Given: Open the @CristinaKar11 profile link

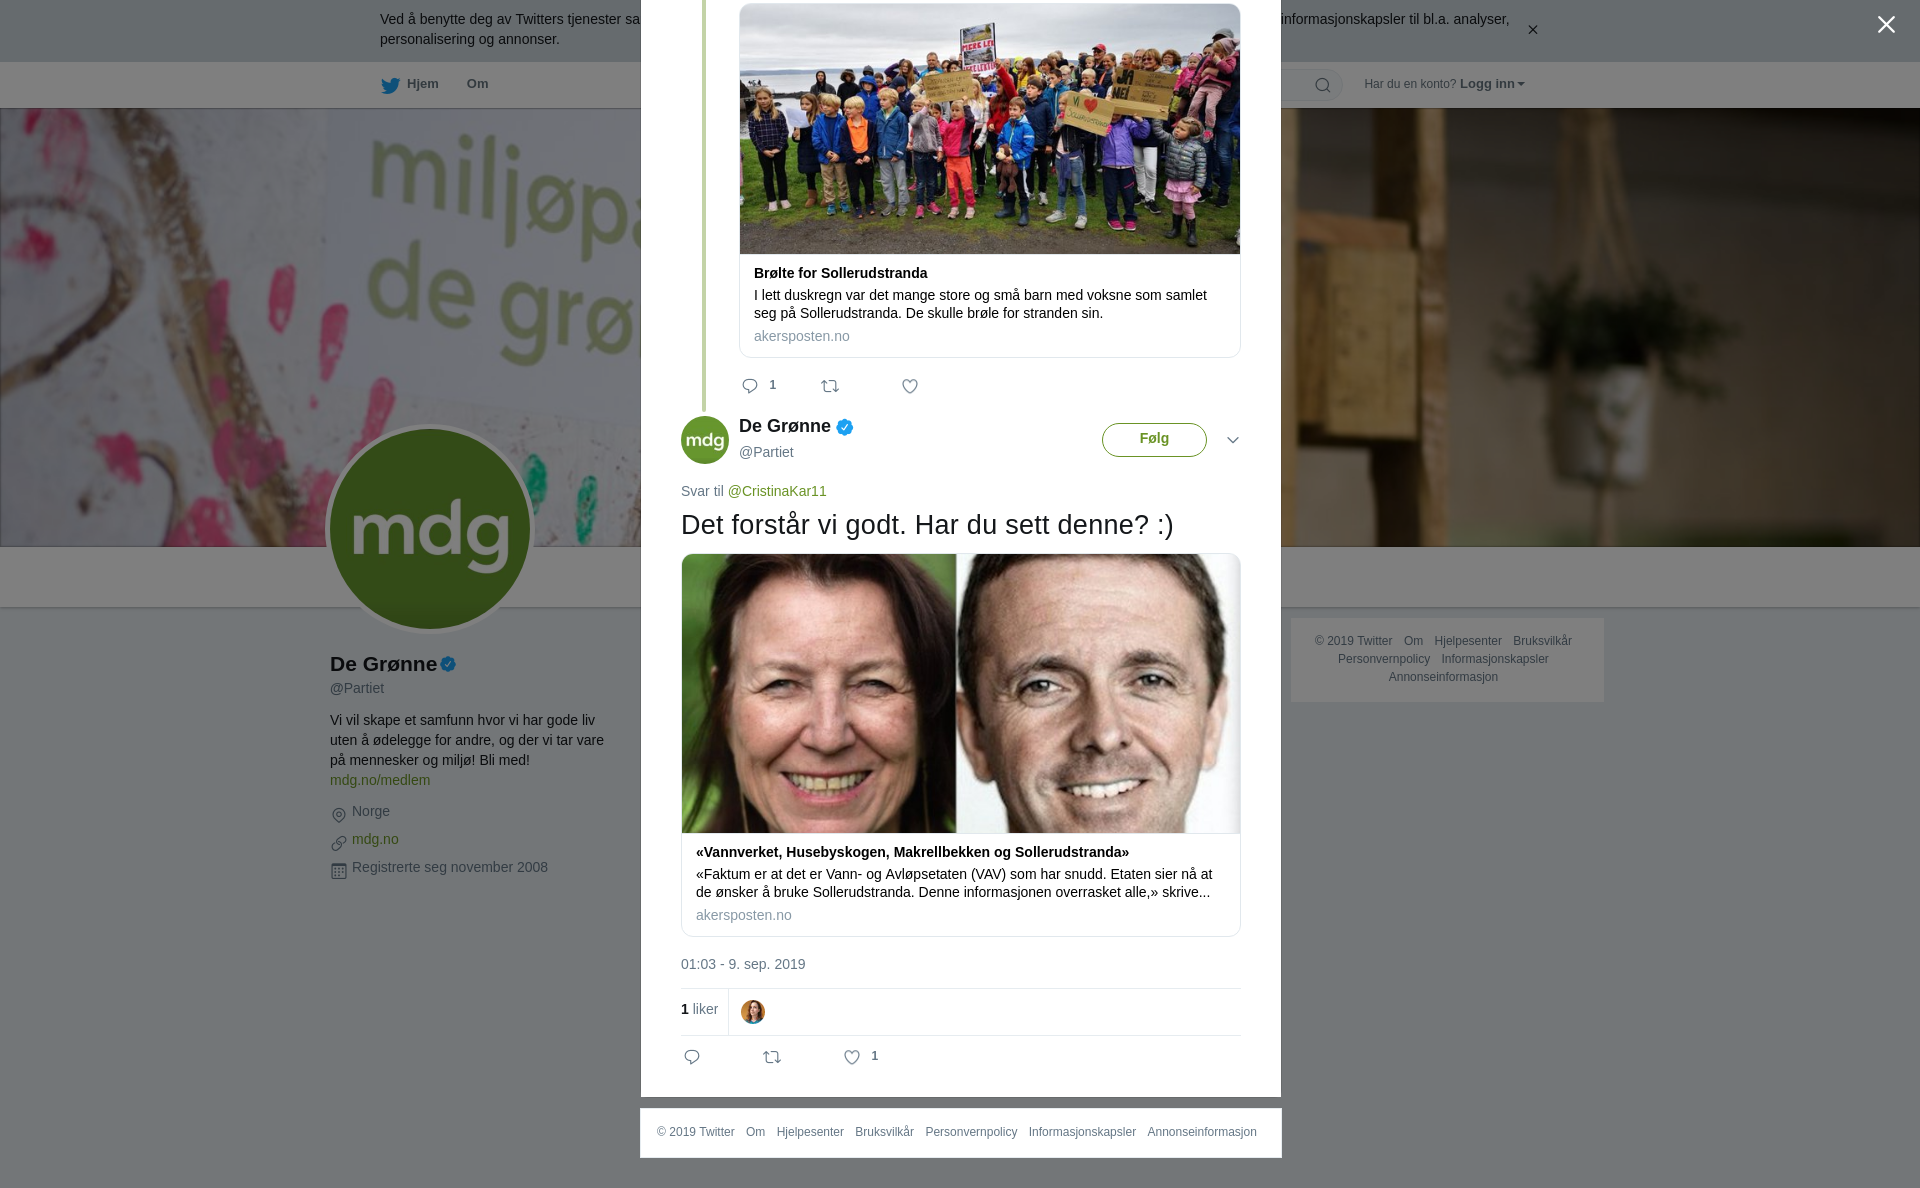Looking at the screenshot, I should (x=777, y=491).
